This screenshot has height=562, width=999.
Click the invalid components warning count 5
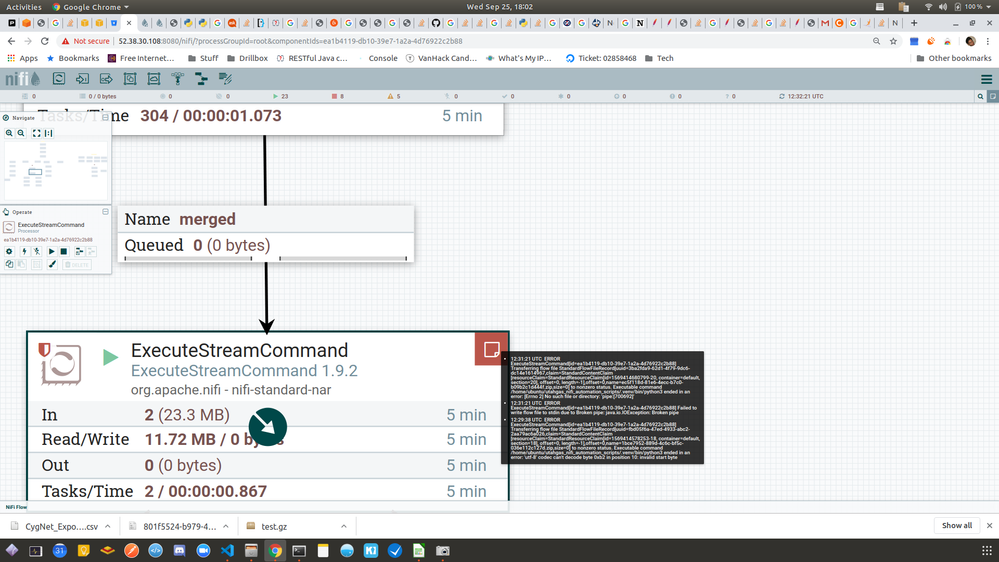tap(394, 96)
